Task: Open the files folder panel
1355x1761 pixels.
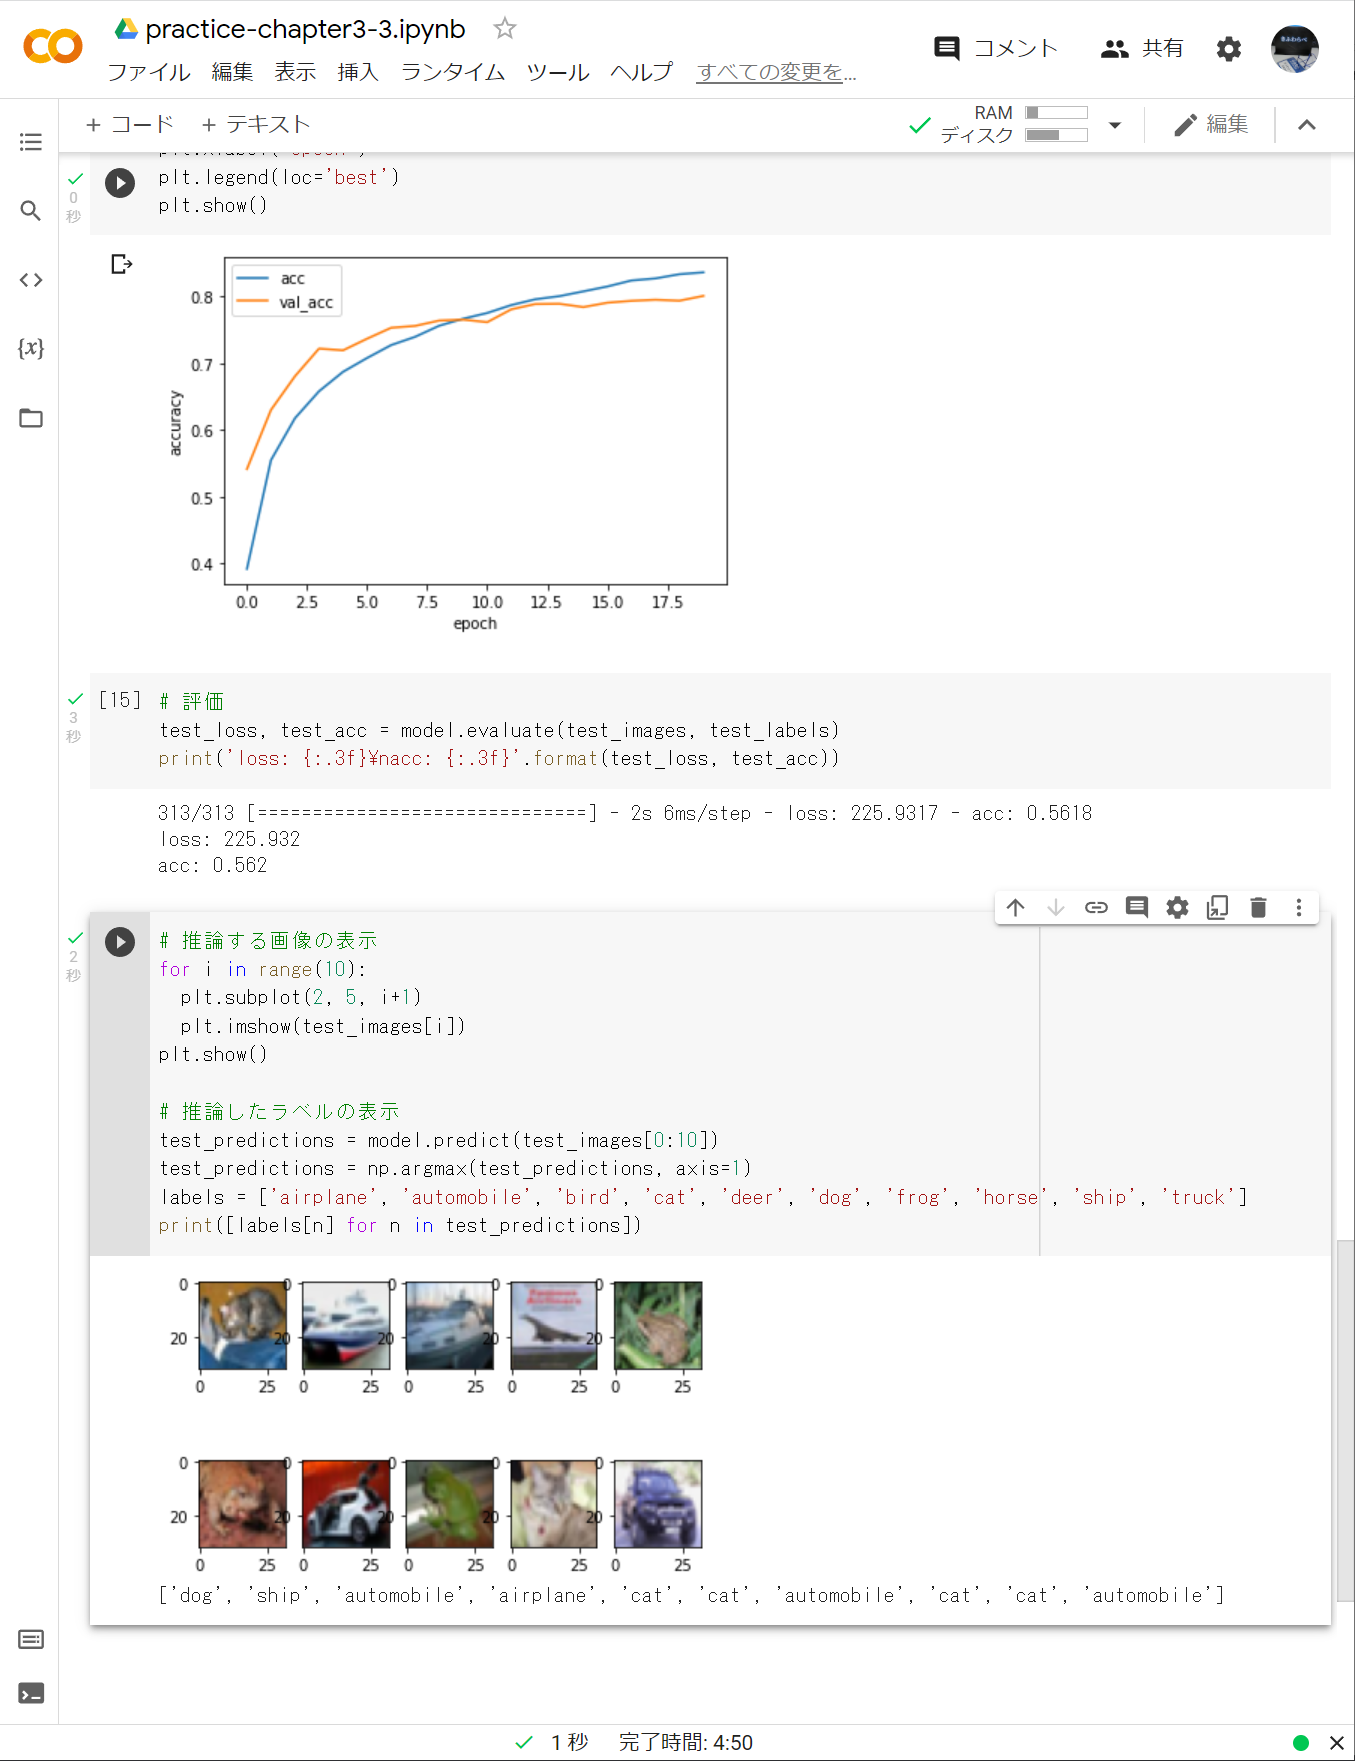Action: 31,418
